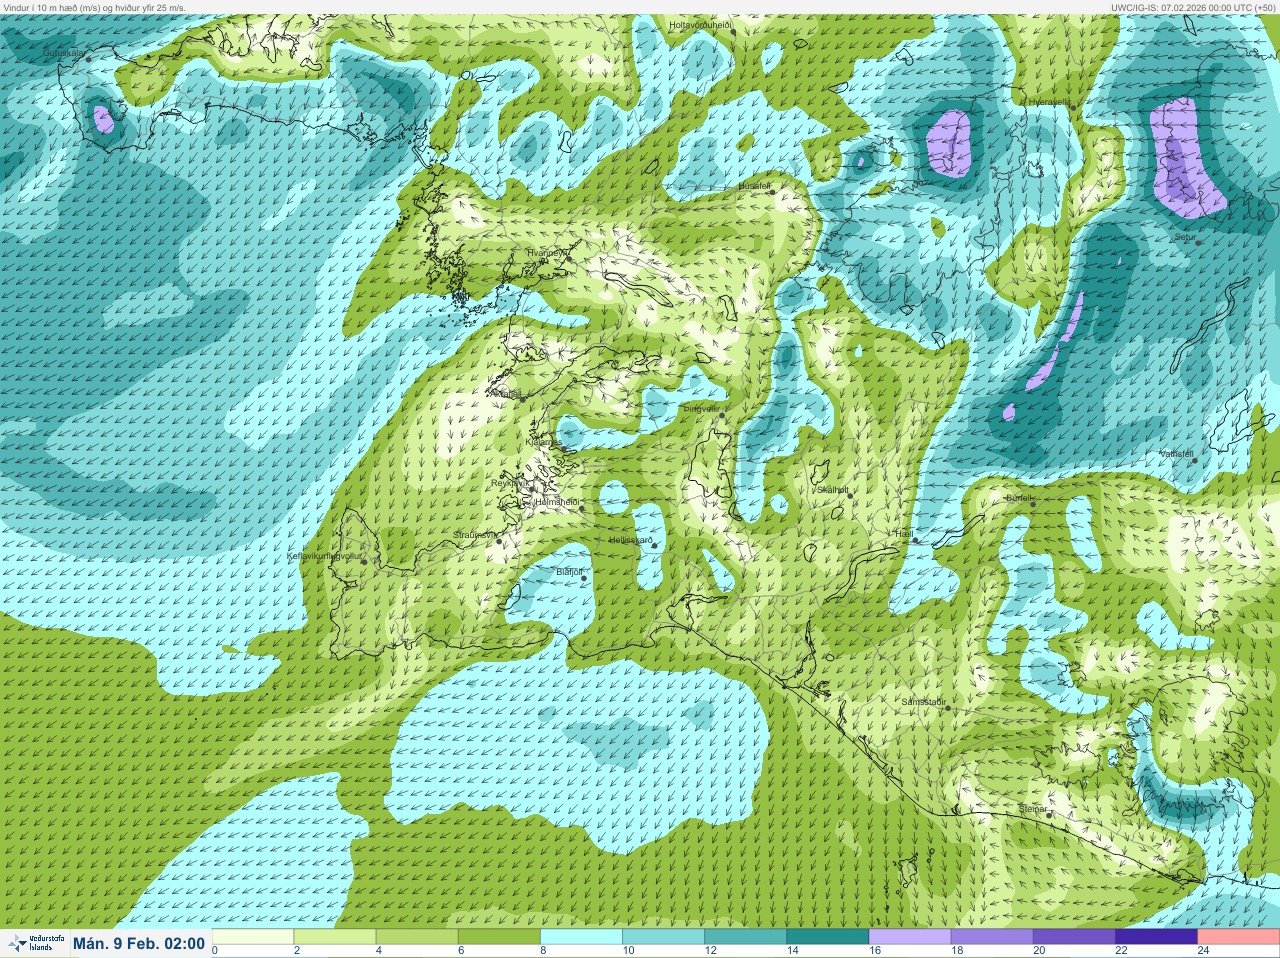Click the Reykjavík station label
Screen dimensions: 1280x958
coord(508,483)
